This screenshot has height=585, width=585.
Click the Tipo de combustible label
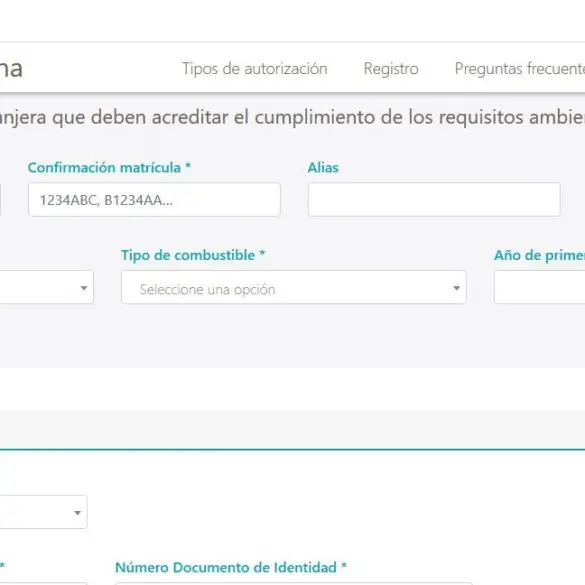[193, 255]
